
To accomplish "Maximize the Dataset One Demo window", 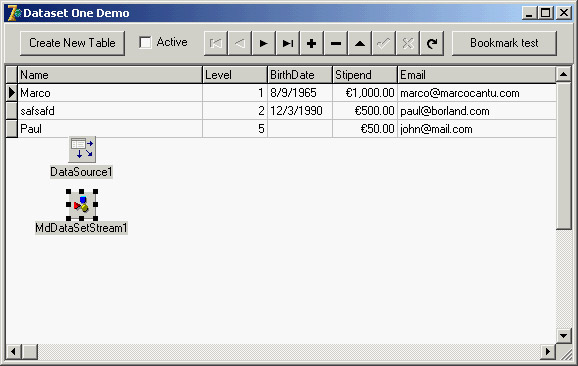I will 546,13.
